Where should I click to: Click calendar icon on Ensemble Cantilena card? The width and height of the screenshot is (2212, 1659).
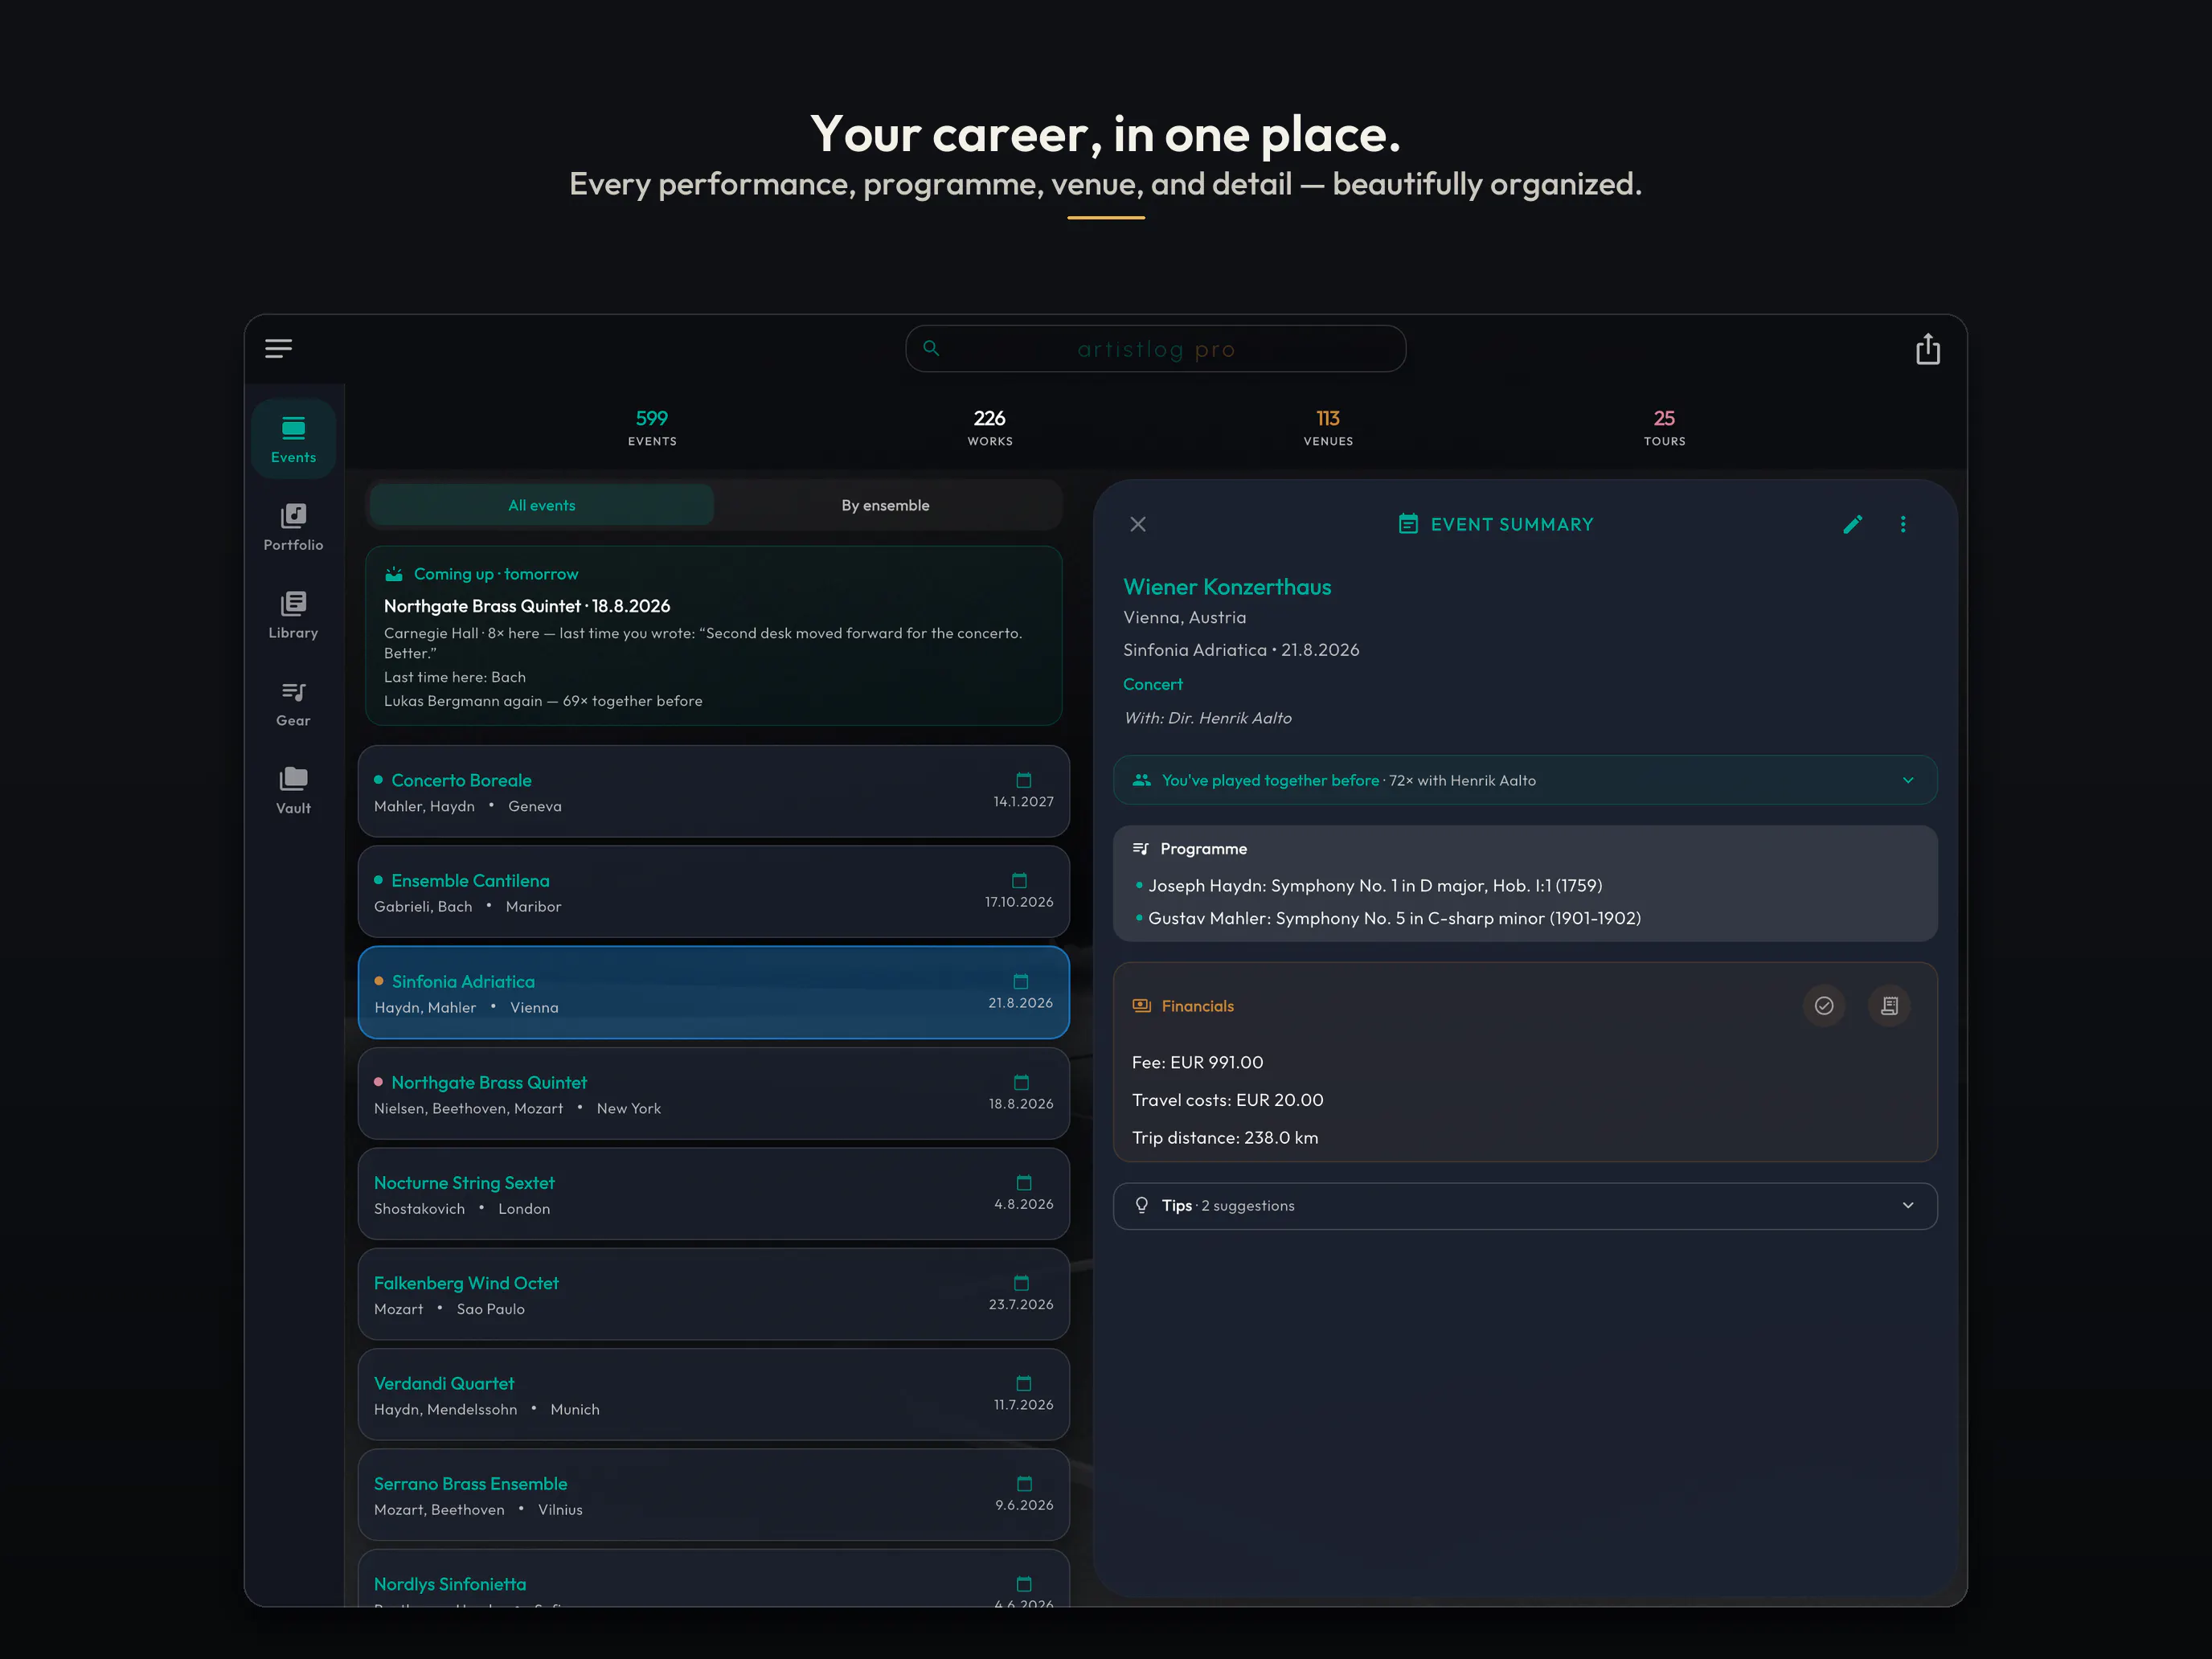pos(1019,880)
